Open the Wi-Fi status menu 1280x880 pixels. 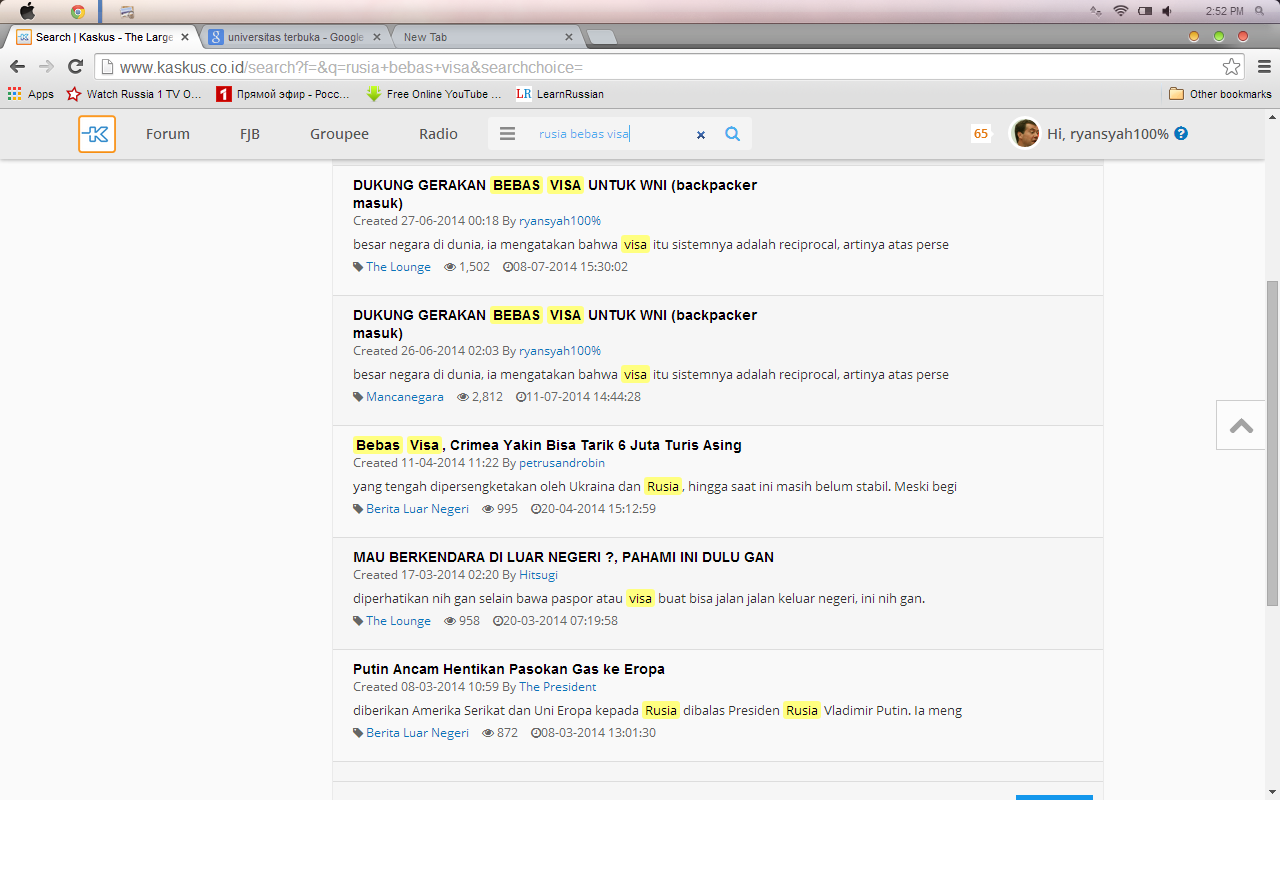click(1120, 11)
